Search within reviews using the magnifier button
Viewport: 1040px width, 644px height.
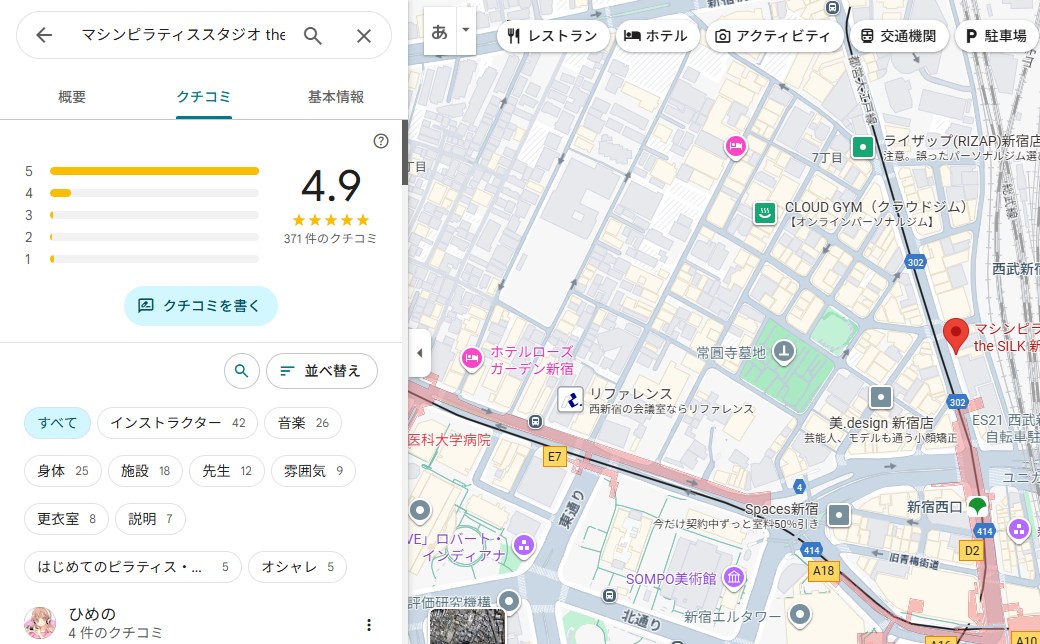pyautogui.click(x=240, y=371)
